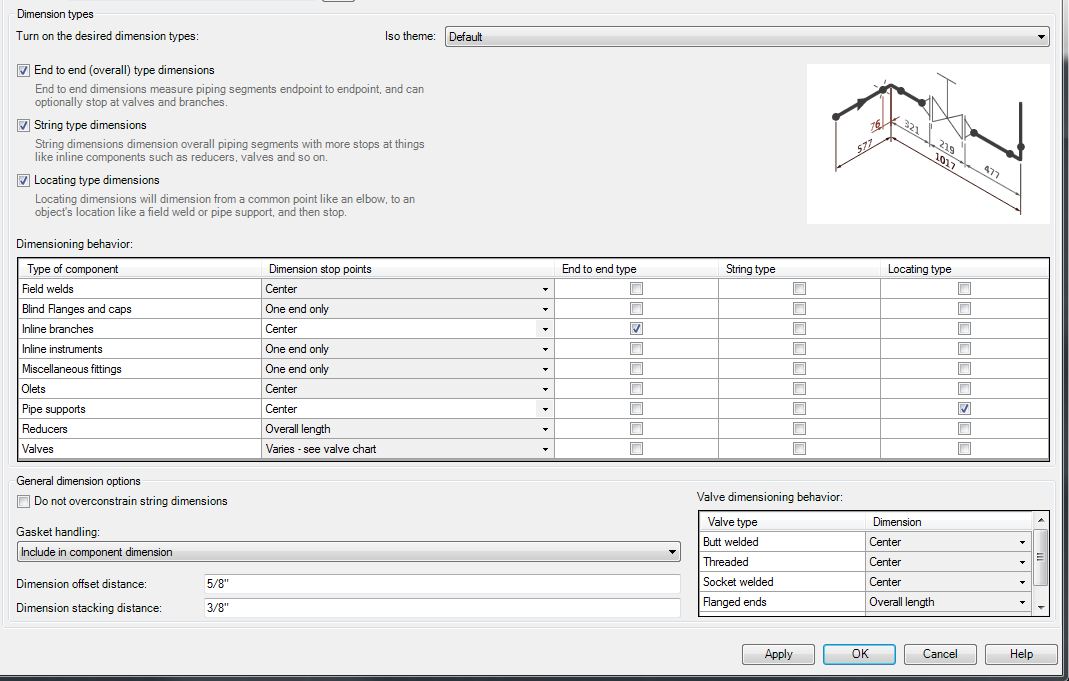
Task: Click the Cancel button
Action: [940, 654]
